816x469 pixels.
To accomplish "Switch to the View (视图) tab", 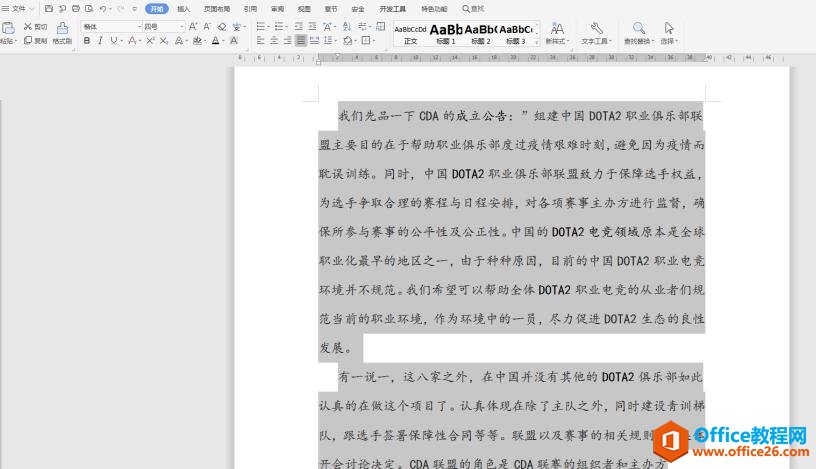I will pos(304,9).
